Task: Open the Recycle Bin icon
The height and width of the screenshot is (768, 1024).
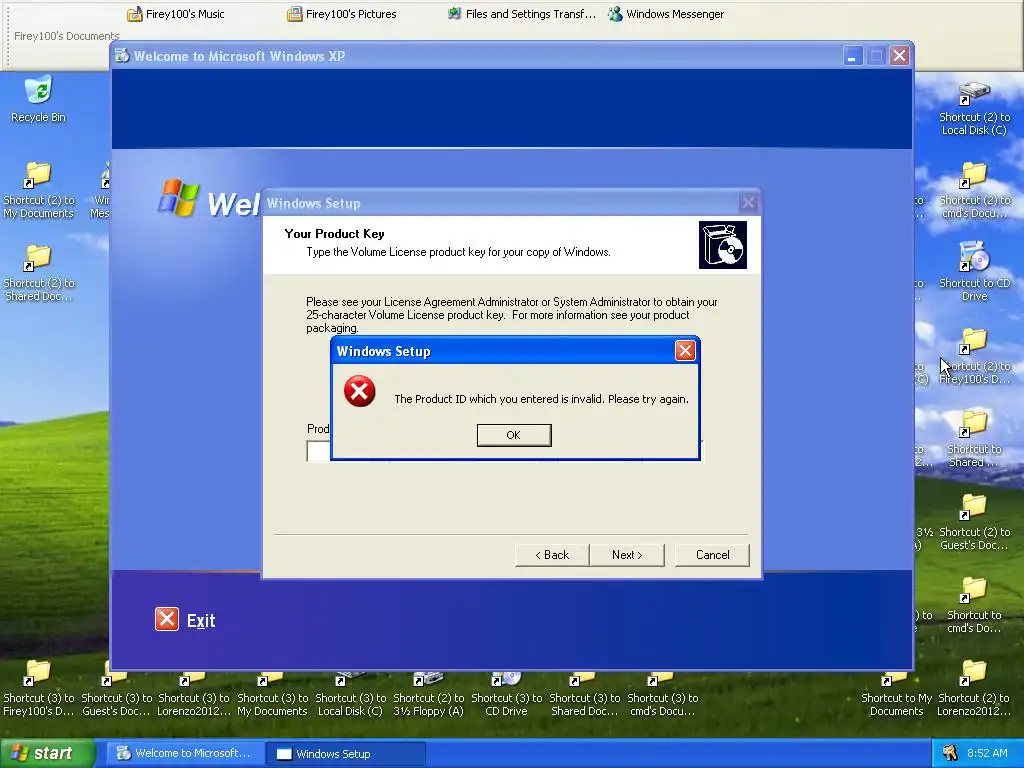Action: point(38,99)
